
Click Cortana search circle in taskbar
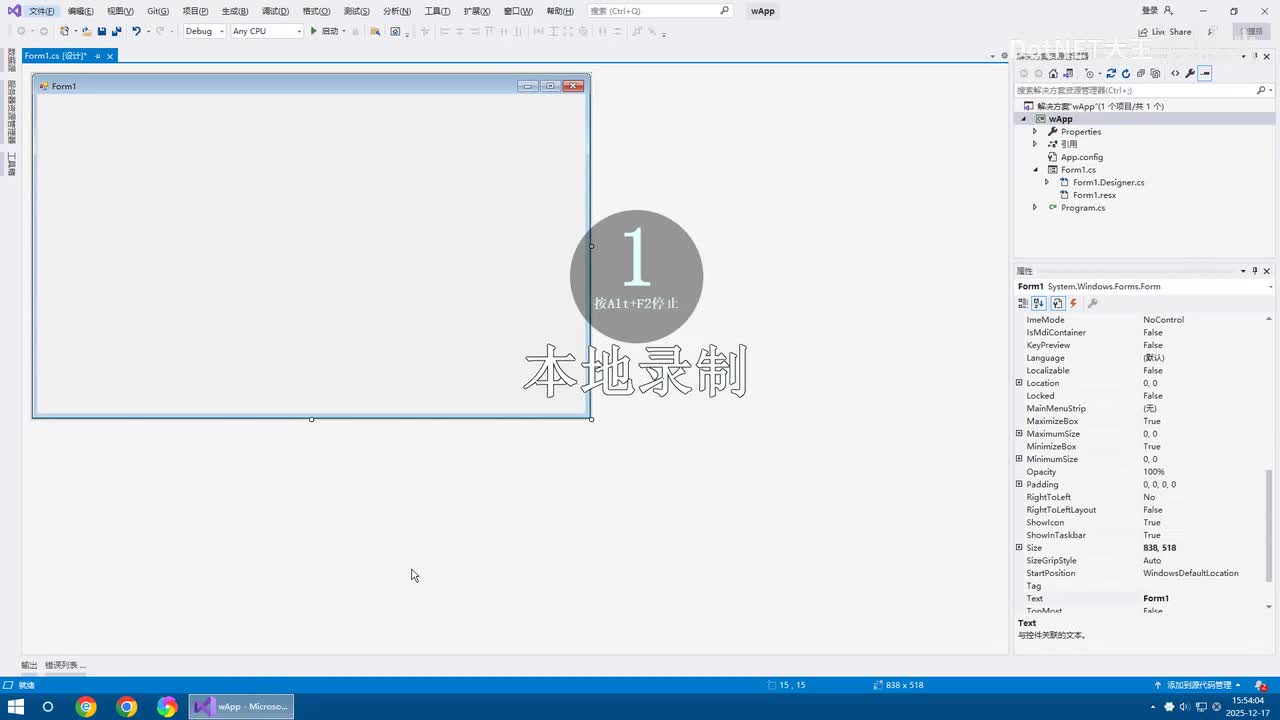click(47, 707)
